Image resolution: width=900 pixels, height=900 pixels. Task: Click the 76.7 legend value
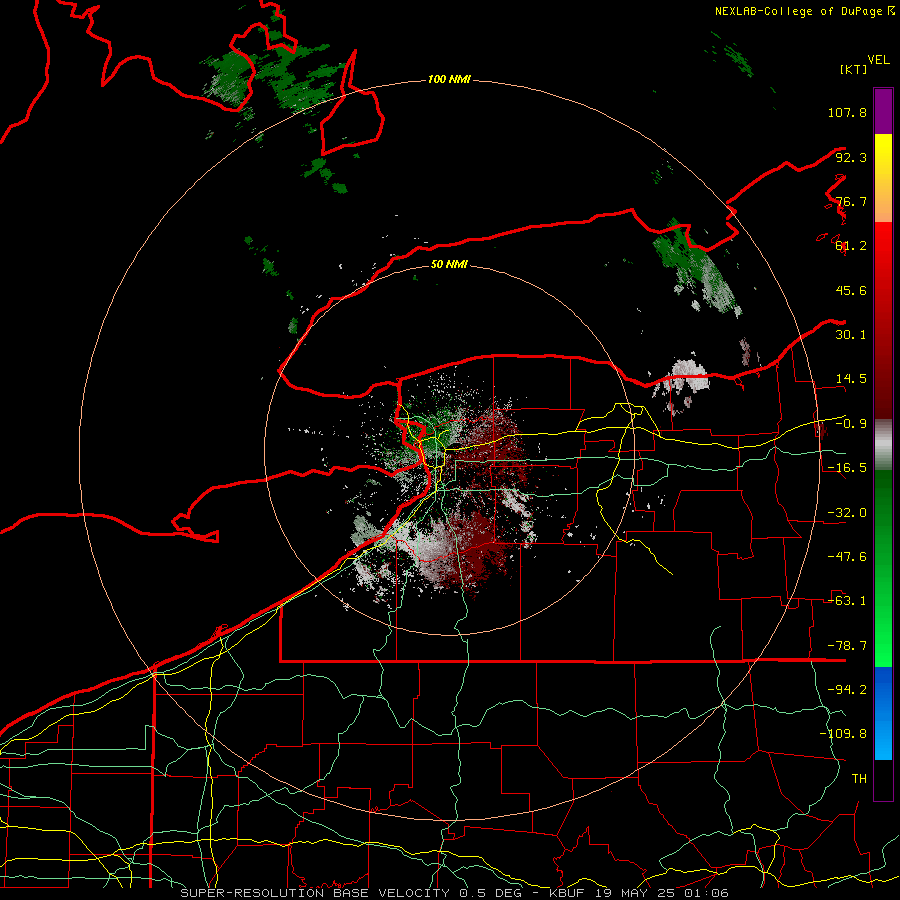851,201
